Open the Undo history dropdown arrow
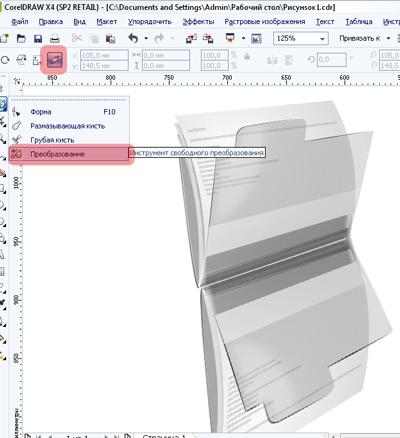Viewport: 400px width, 438px height. tap(146, 39)
